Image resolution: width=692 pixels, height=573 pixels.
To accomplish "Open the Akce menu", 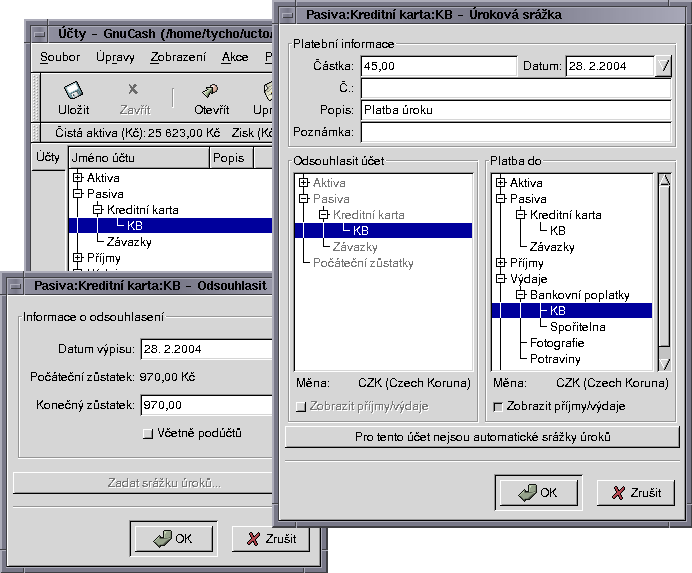I will coord(235,57).
